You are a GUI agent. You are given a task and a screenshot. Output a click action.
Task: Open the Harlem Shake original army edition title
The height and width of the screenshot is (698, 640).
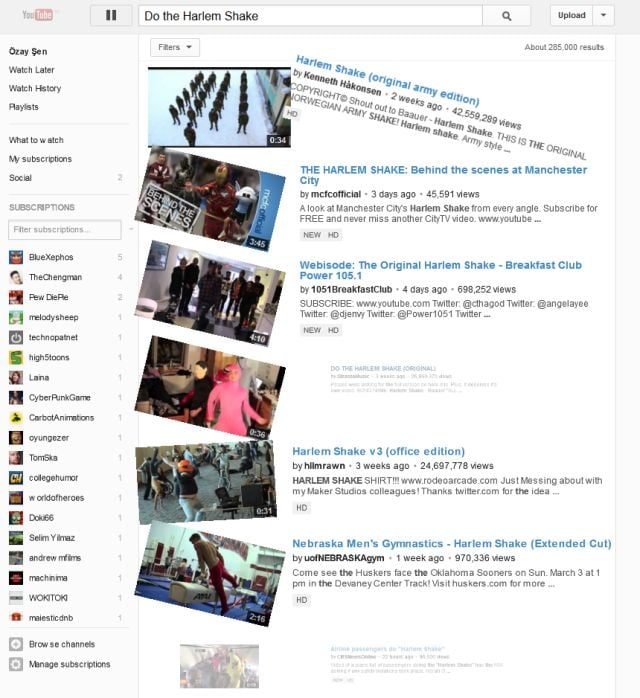(387, 81)
